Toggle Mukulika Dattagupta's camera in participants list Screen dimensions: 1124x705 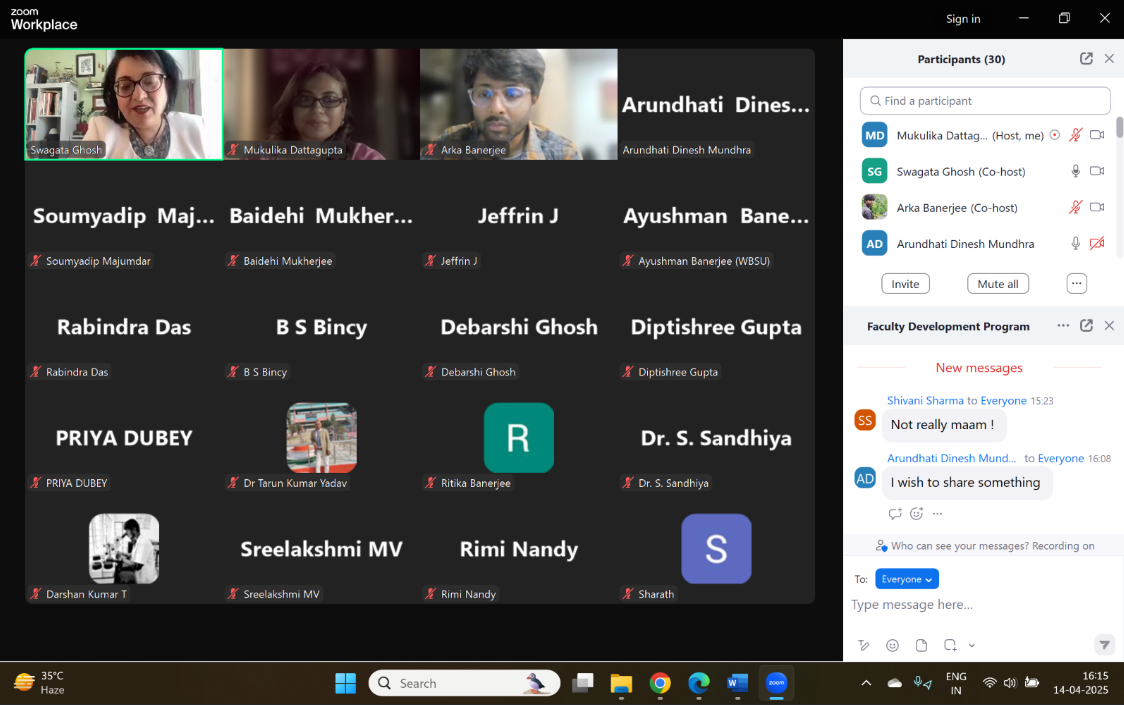tap(1097, 135)
